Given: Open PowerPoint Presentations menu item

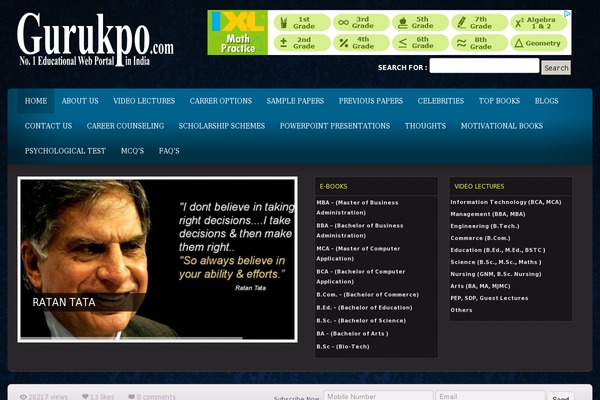Looking at the screenshot, I should [335, 126].
